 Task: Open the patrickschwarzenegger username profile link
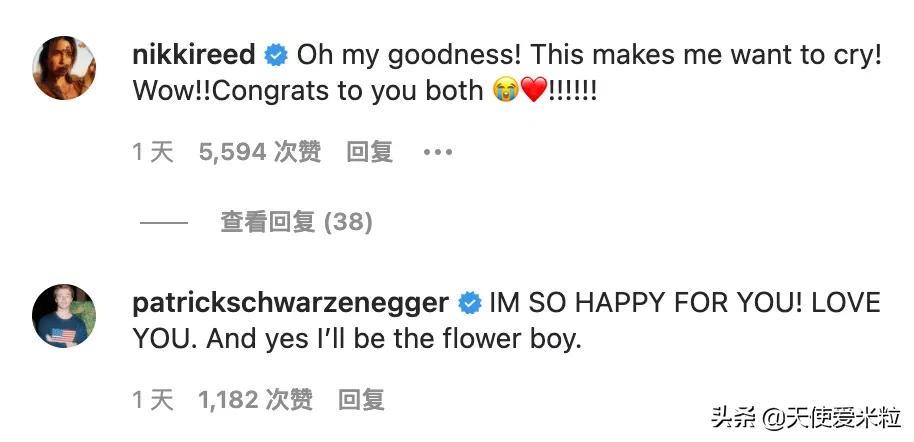pyautogui.click(x=290, y=302)
